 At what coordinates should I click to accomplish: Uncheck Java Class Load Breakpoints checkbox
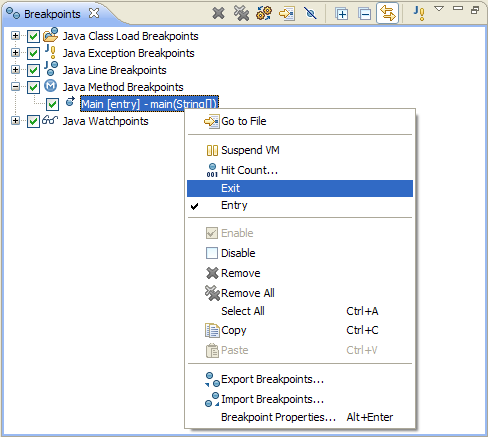(33, 36)
